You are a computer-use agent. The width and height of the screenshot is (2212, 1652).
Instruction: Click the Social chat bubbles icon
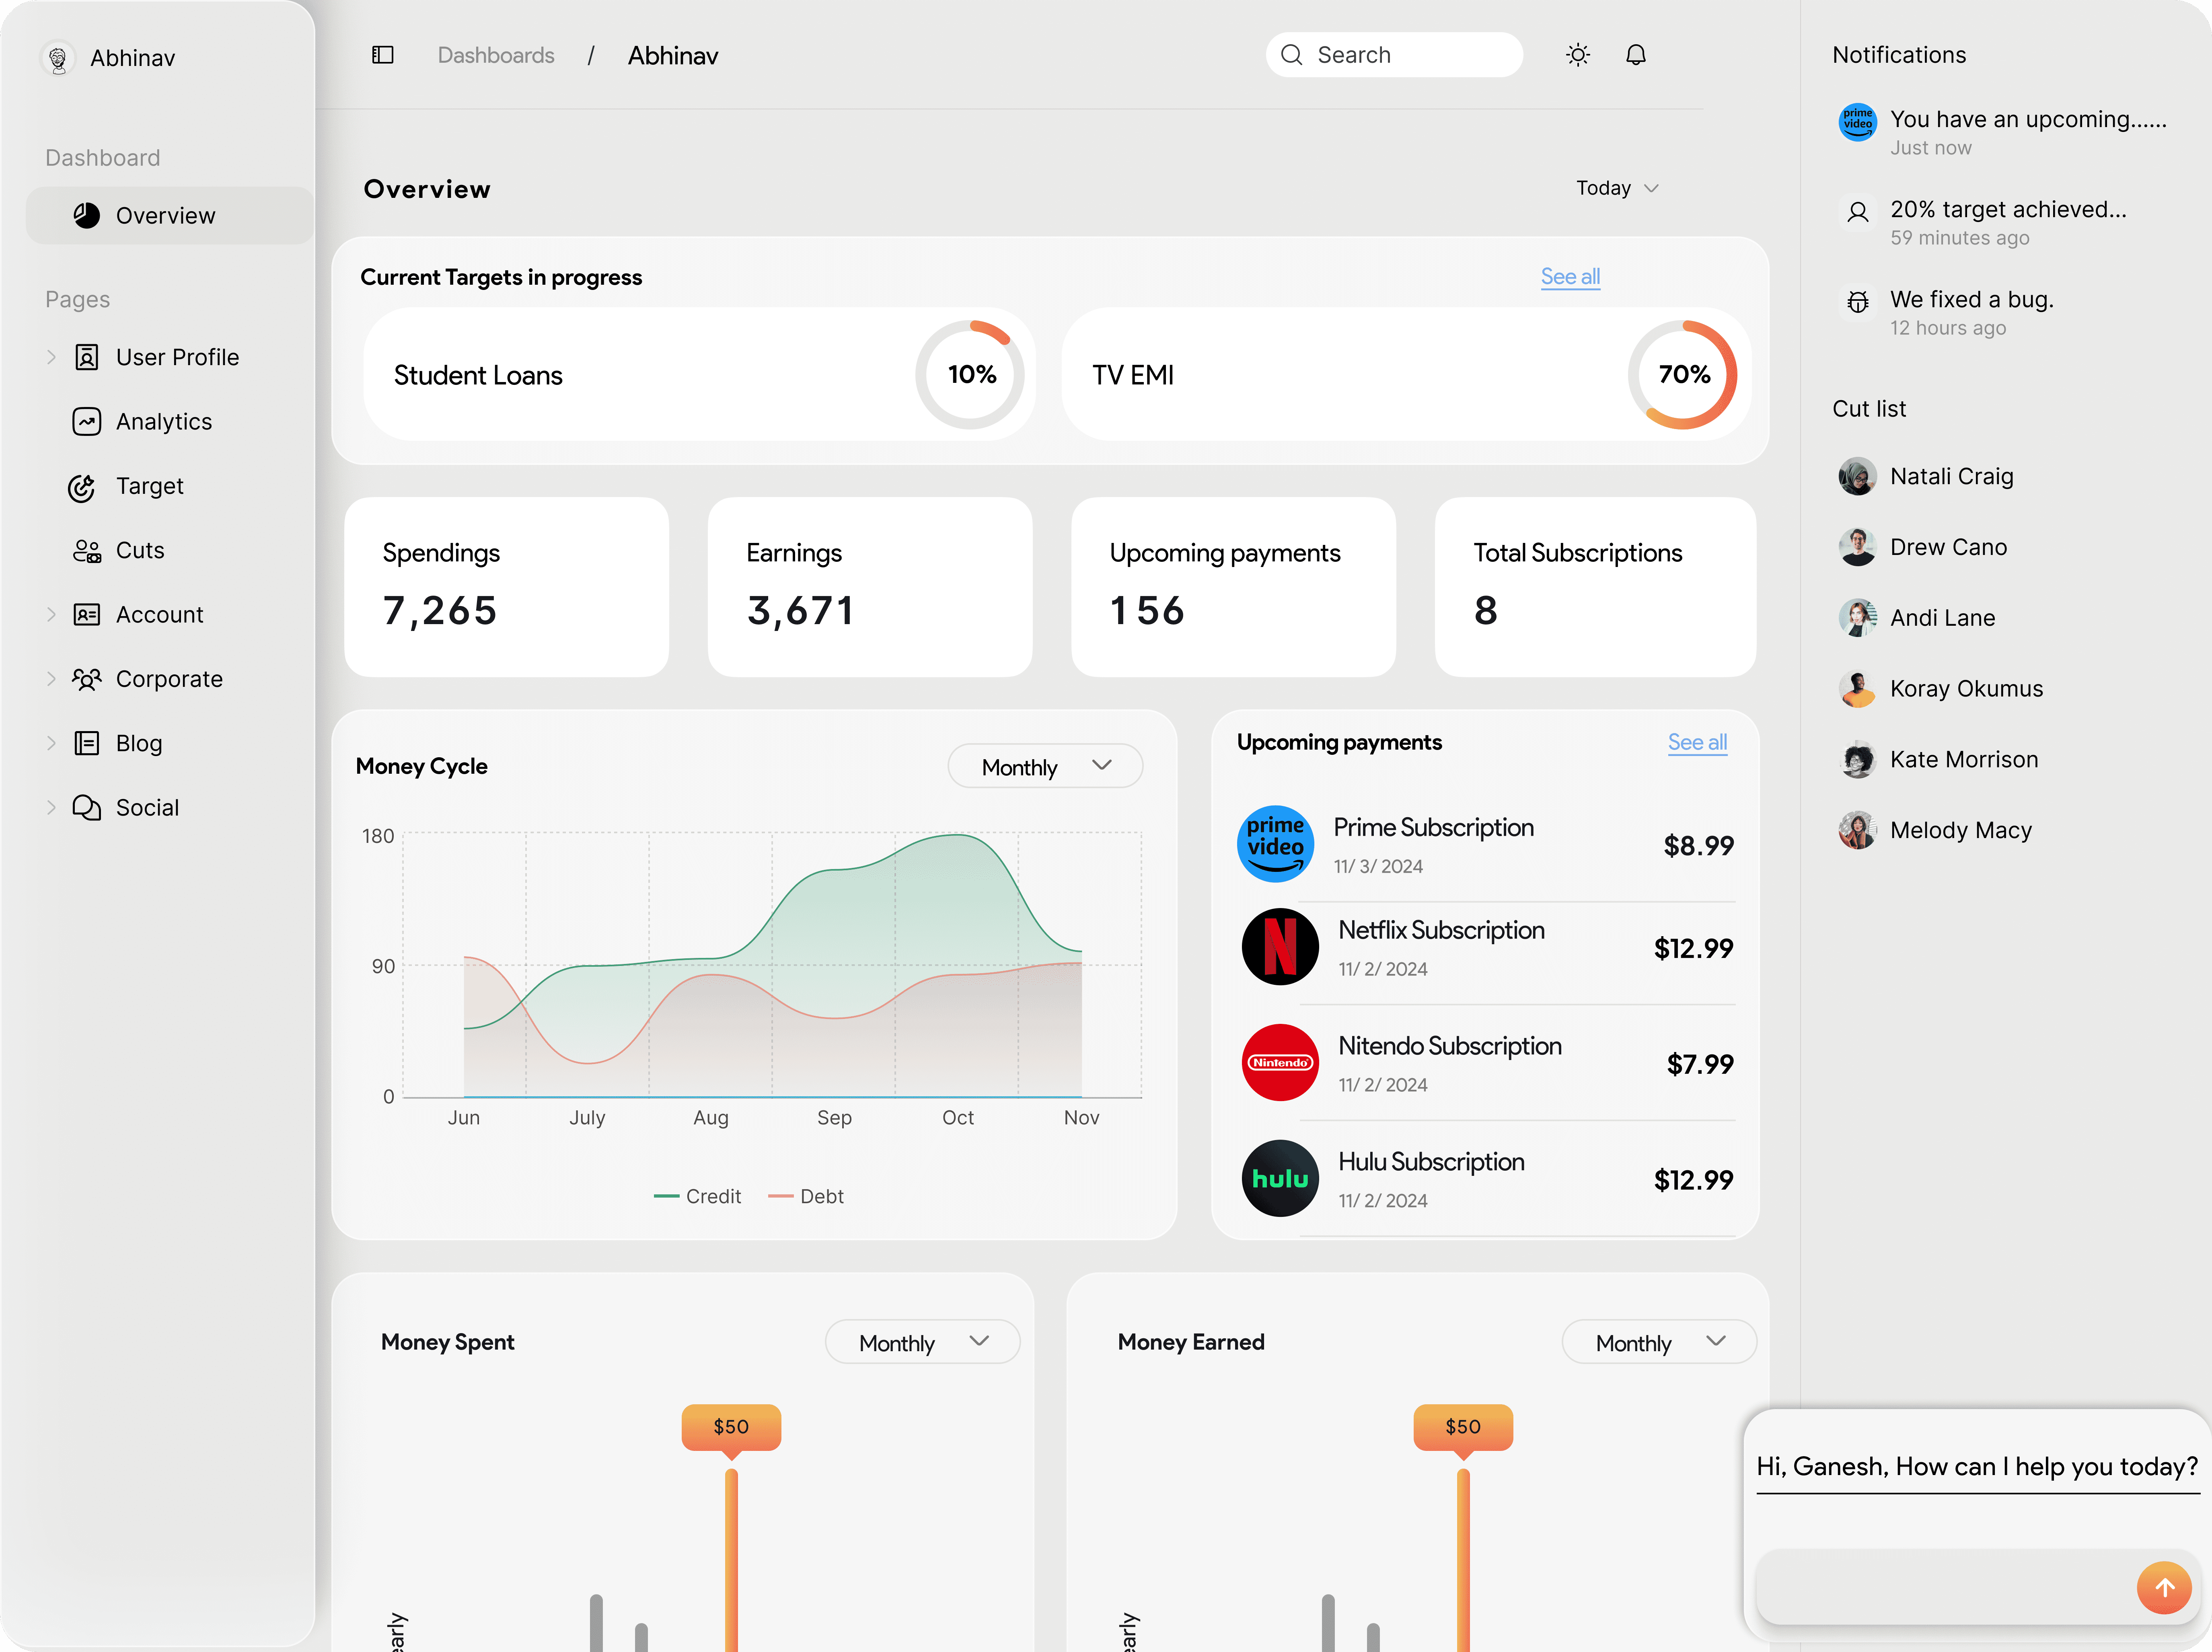point(87,807)
